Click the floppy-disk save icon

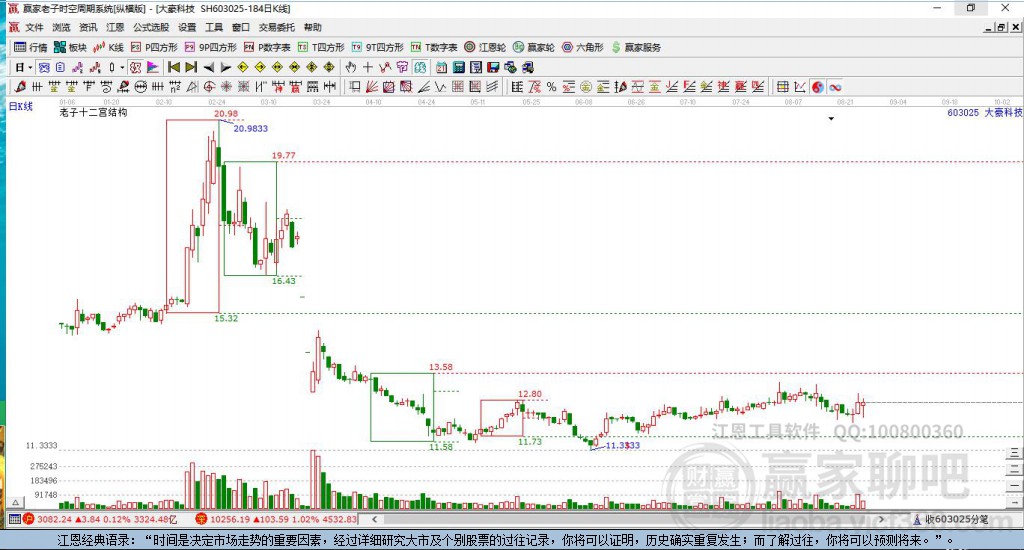tap(493, 67)
